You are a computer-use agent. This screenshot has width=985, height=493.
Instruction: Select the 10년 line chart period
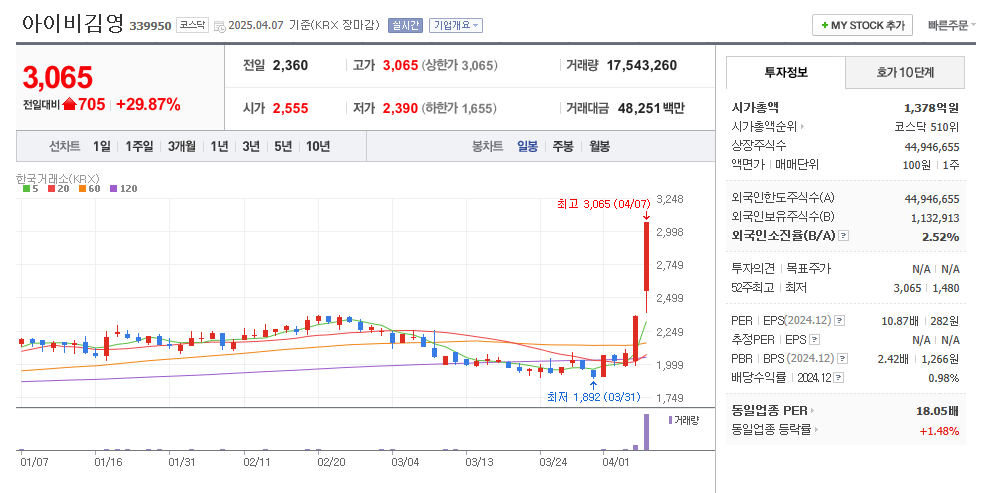tap(318, 146)
